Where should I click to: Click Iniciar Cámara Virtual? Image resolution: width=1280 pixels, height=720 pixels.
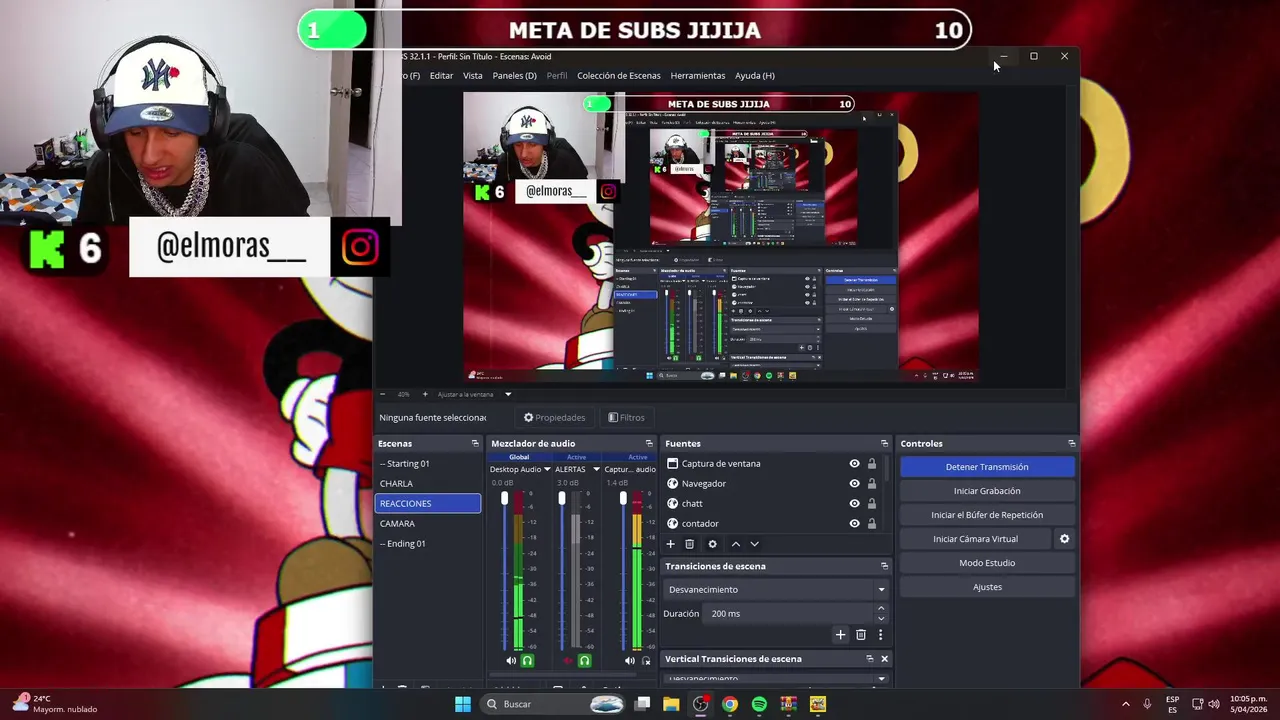tap(975, 539)
